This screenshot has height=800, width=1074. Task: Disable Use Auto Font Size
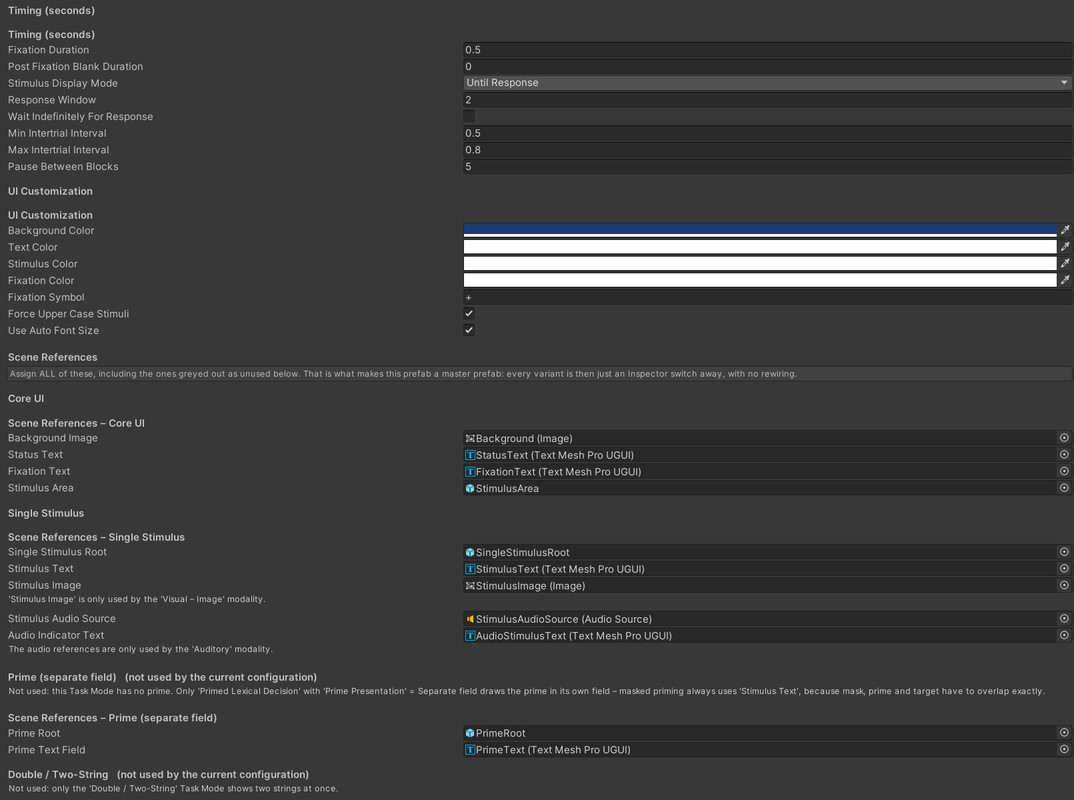coord(469,330)
